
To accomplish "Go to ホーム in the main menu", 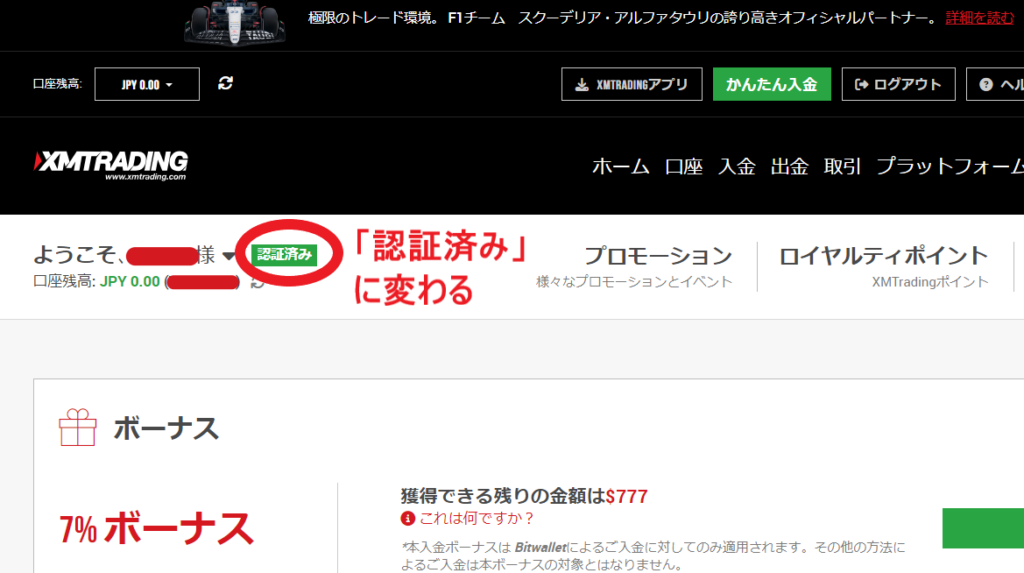I will tap(620, 167).
